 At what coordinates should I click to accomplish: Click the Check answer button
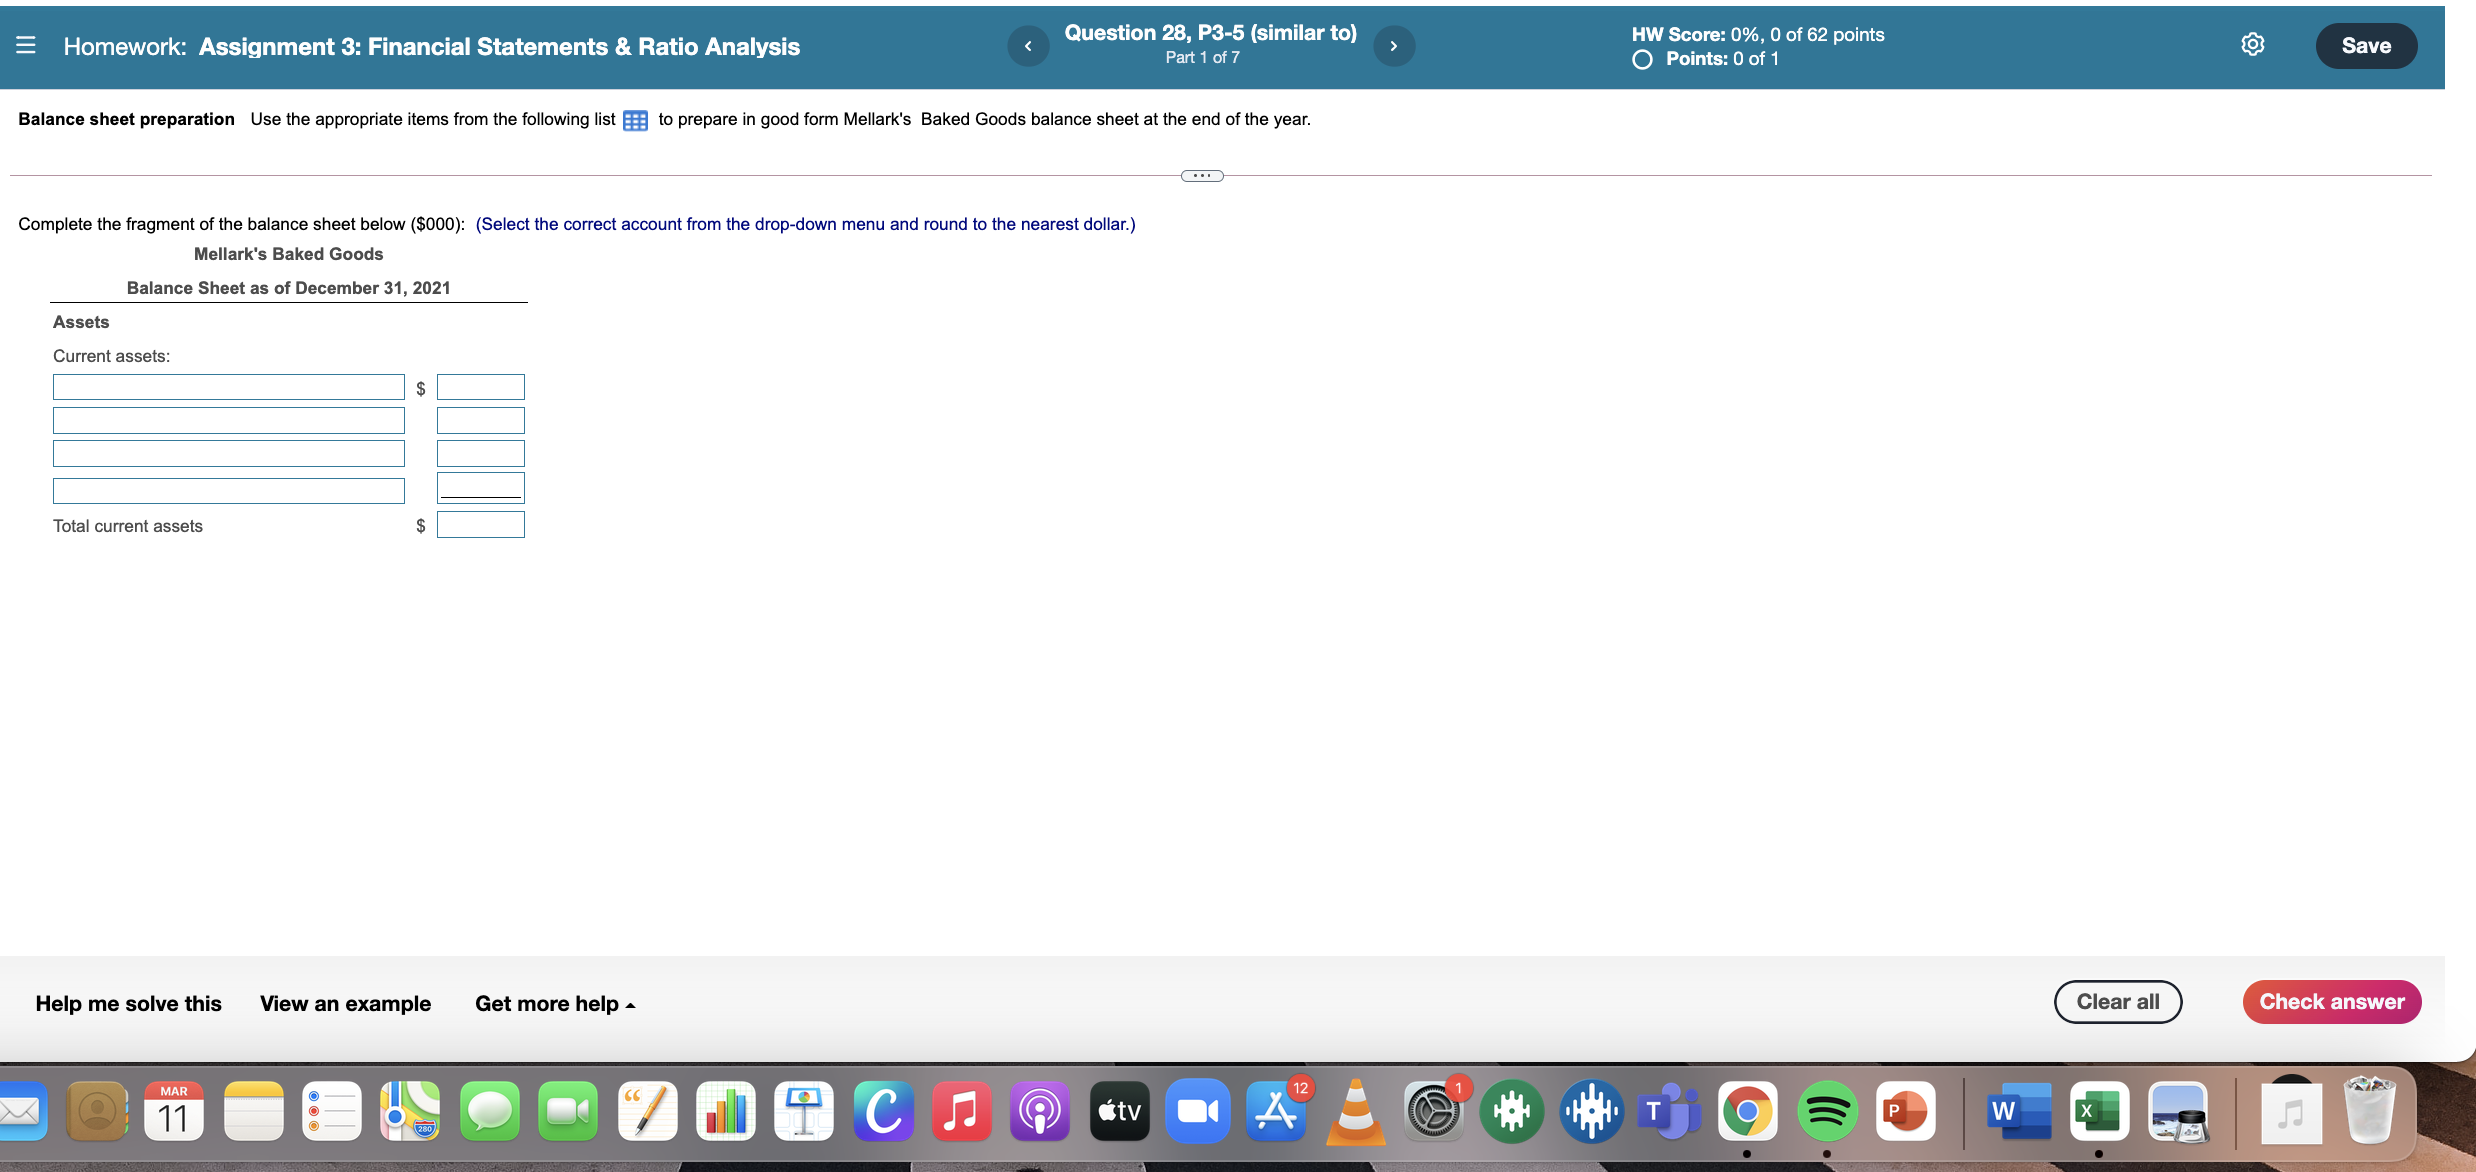[2331, 1001]
